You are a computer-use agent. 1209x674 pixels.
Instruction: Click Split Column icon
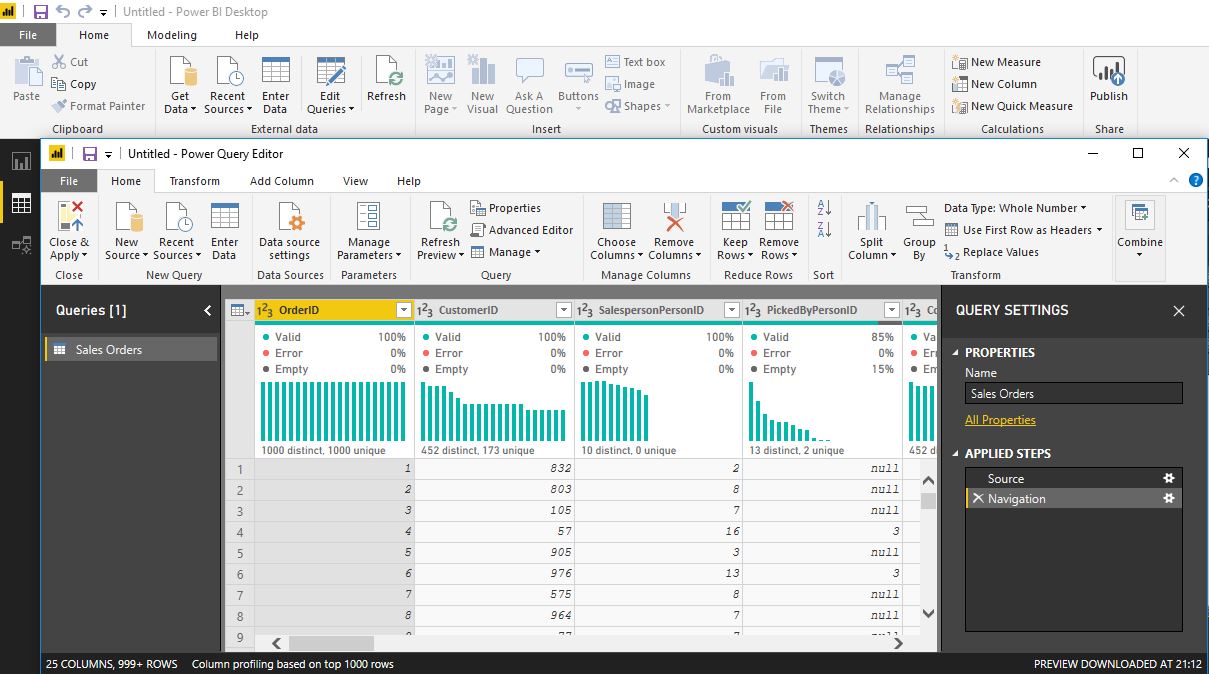coord(871,218)
